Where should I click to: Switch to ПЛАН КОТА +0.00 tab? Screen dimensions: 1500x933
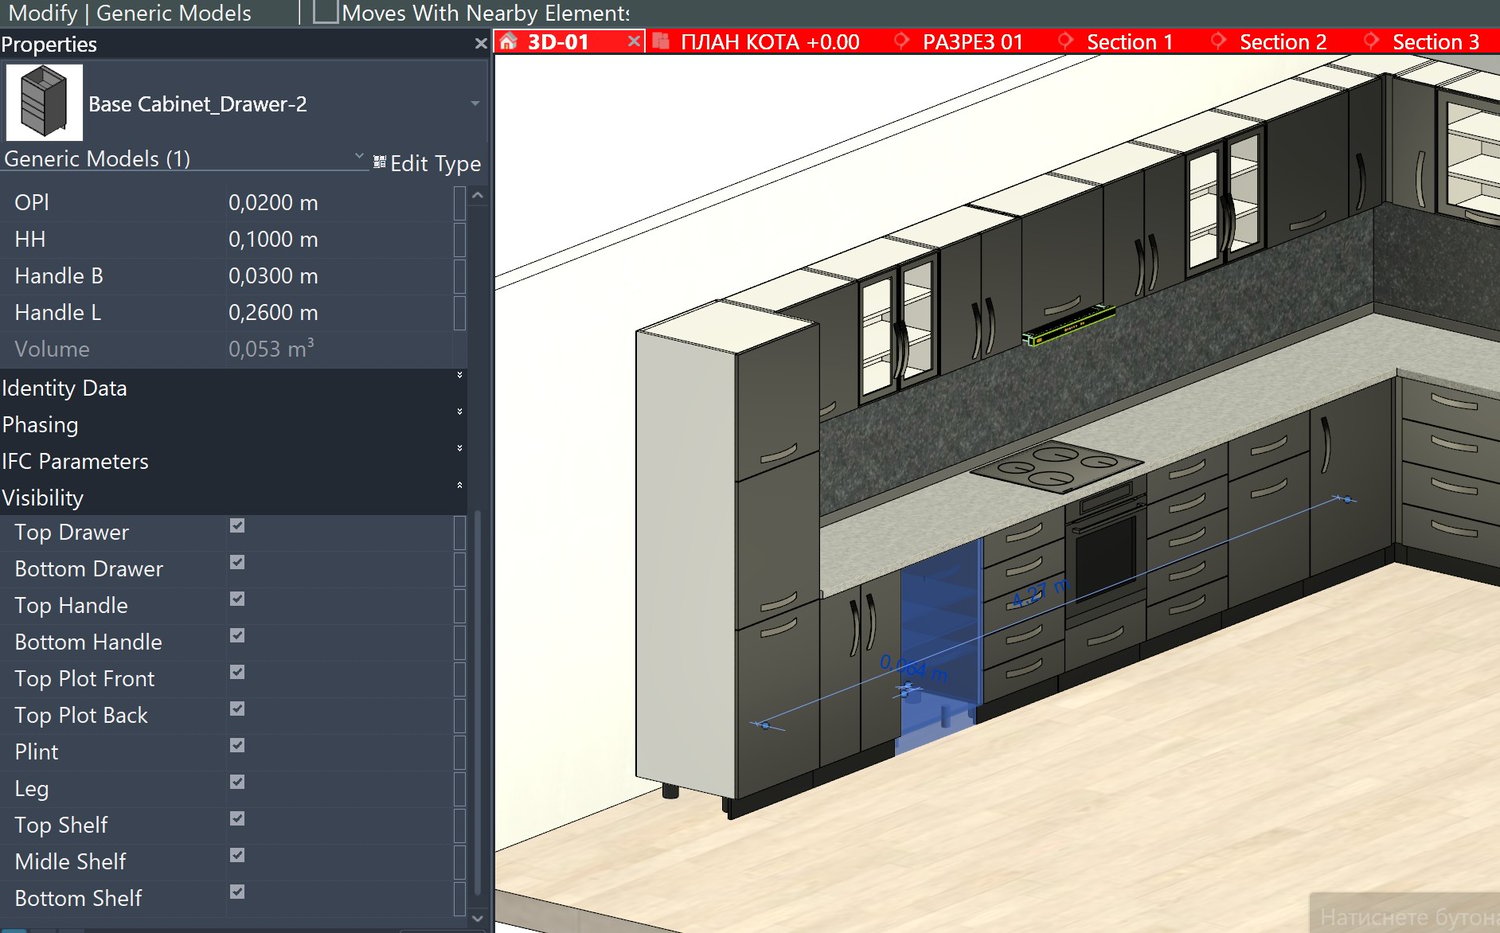tap(769, 42)
